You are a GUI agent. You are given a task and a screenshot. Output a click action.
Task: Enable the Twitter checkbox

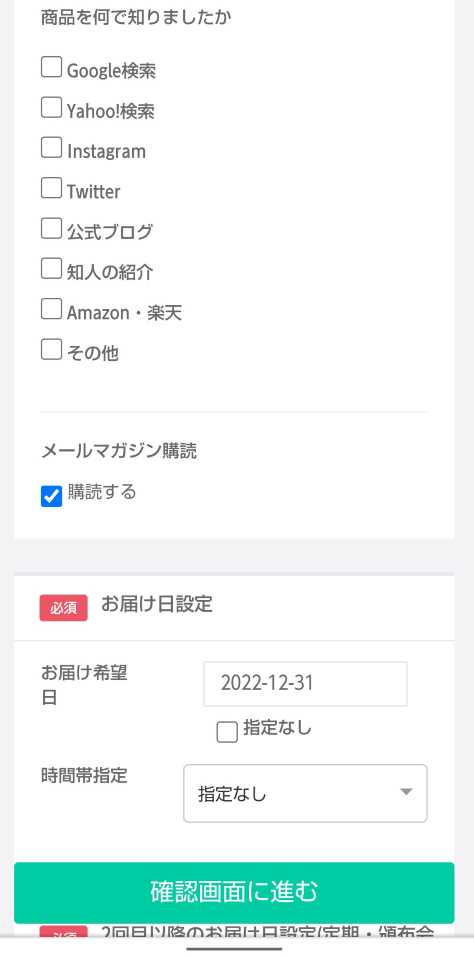[51, 188]
